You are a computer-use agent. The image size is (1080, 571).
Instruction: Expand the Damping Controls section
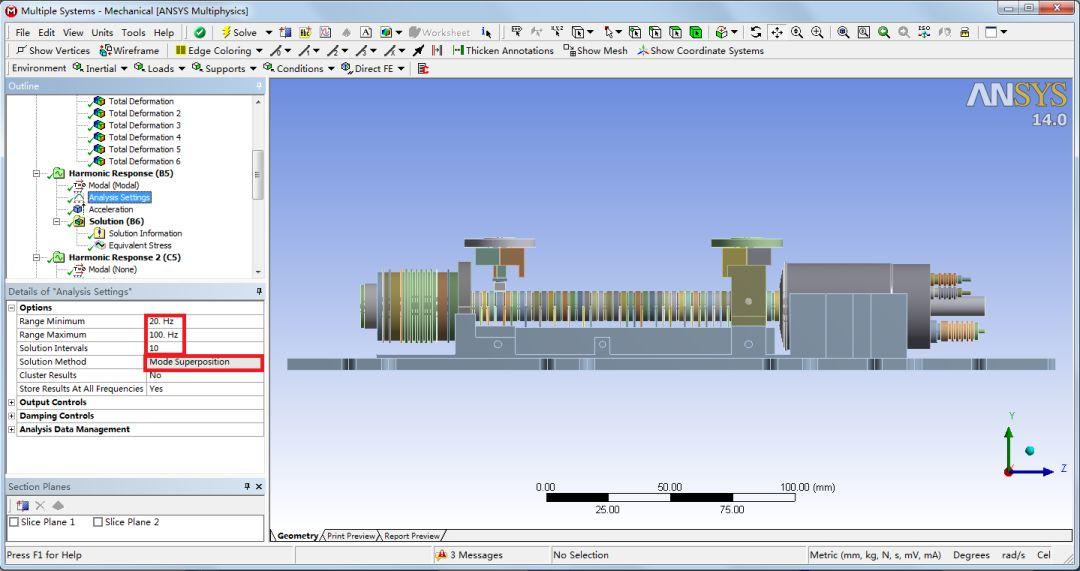12,416
